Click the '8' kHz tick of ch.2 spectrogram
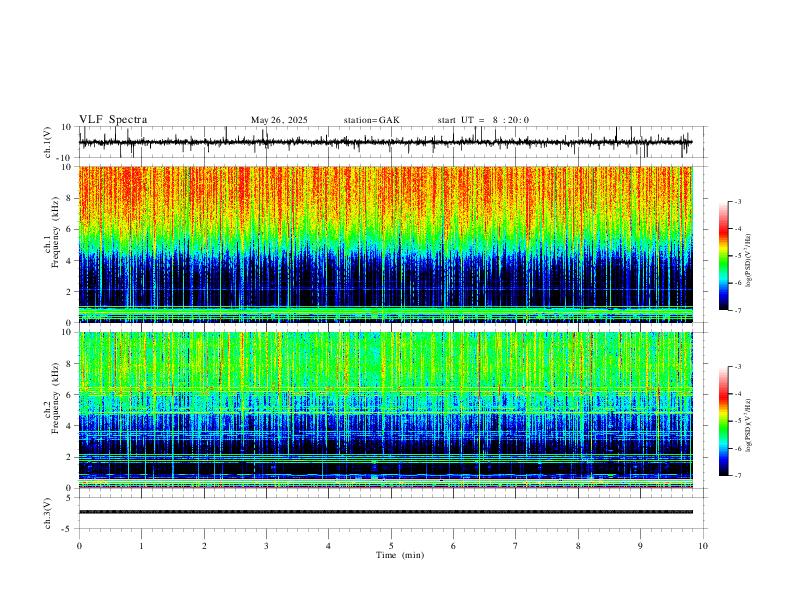The width and height of the screenshot is (792, 612). (x=70, y=364)
